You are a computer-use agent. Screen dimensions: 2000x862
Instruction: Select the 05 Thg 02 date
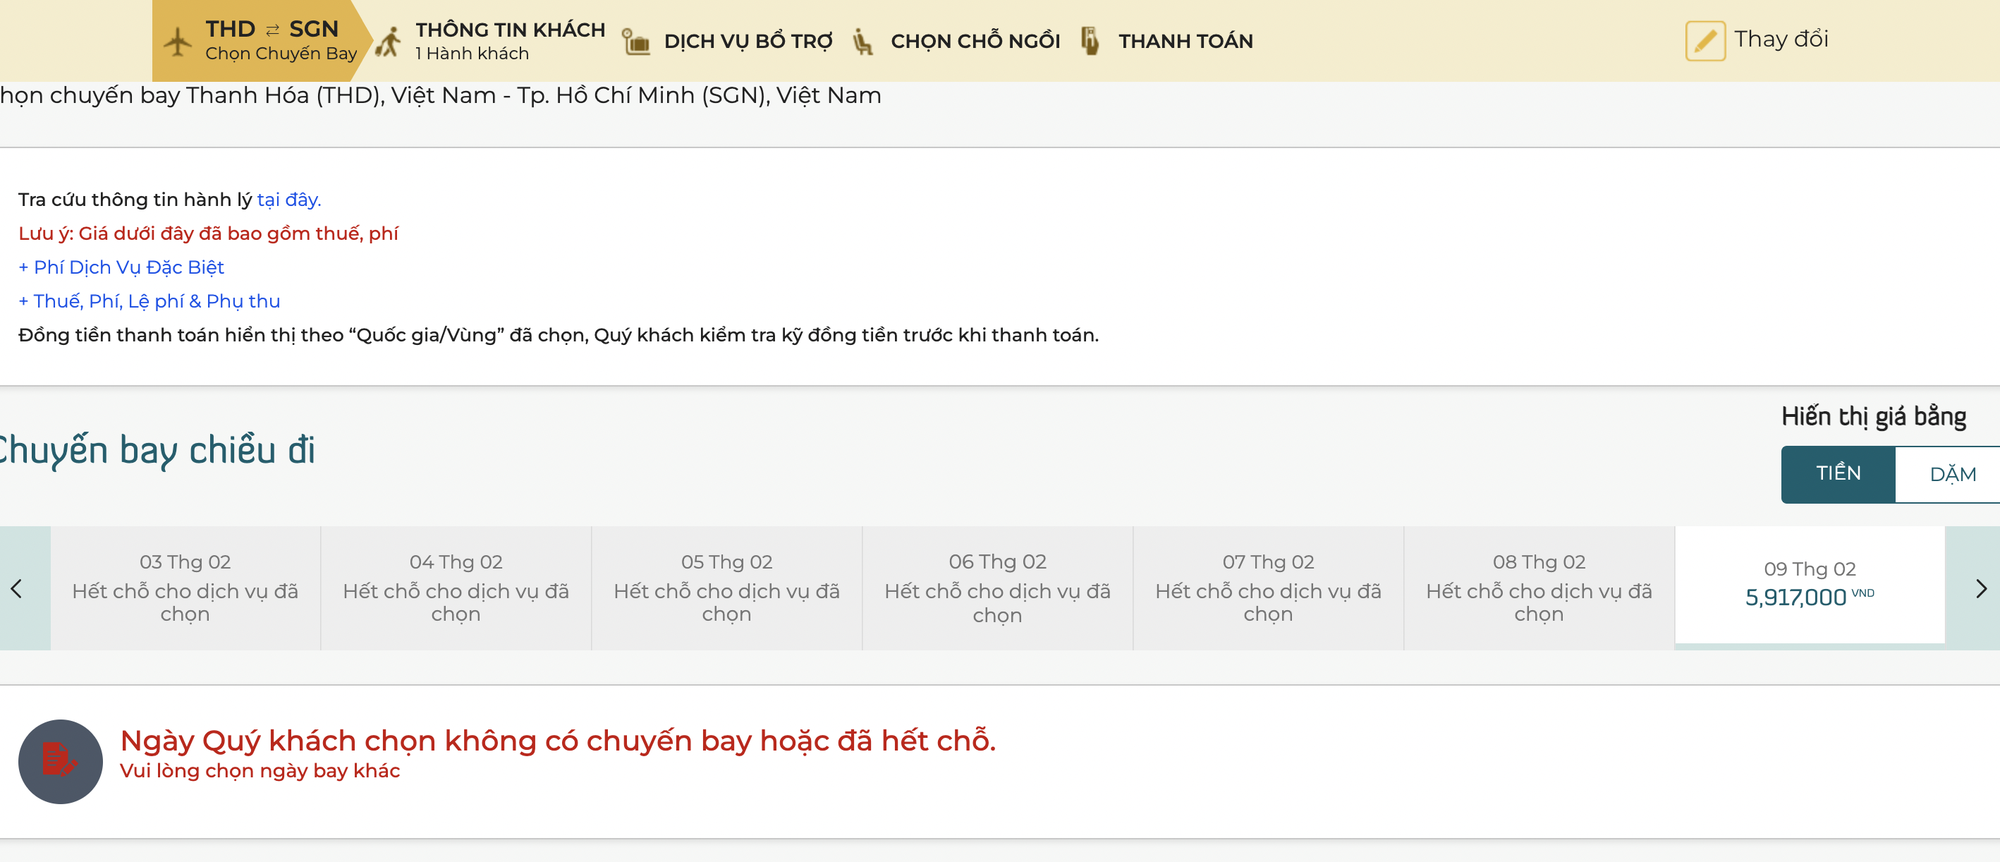pyautogui.click(x=727, y=588)
